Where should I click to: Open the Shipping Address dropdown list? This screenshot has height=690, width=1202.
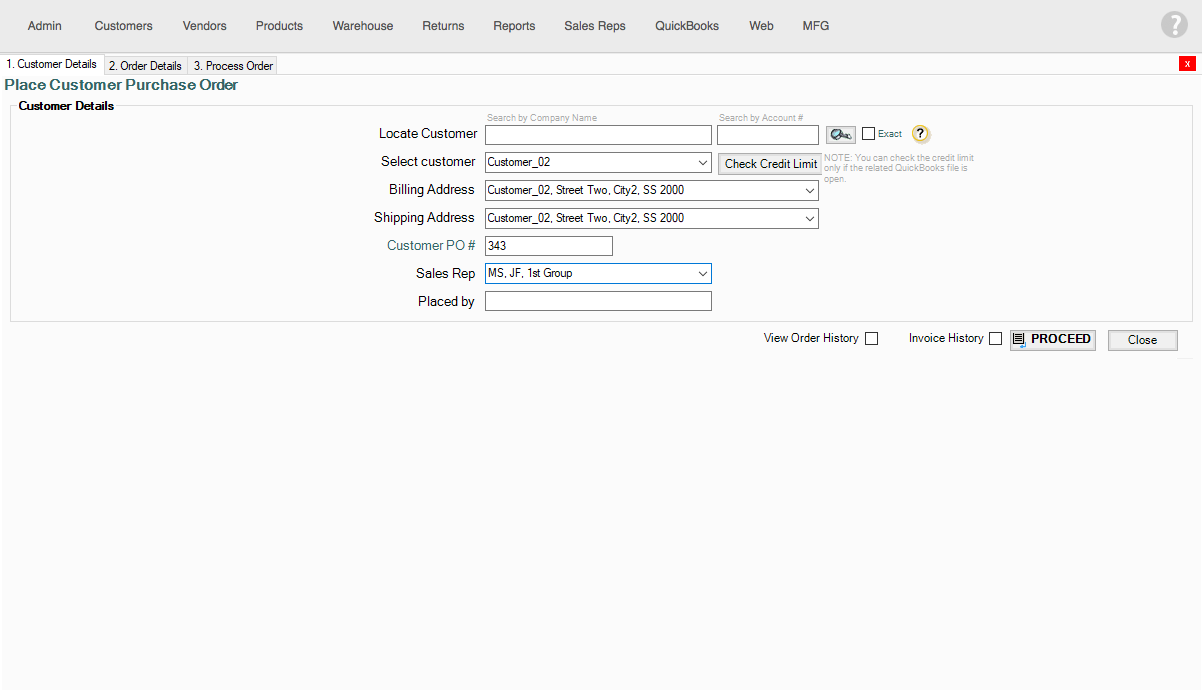point(809,218)
